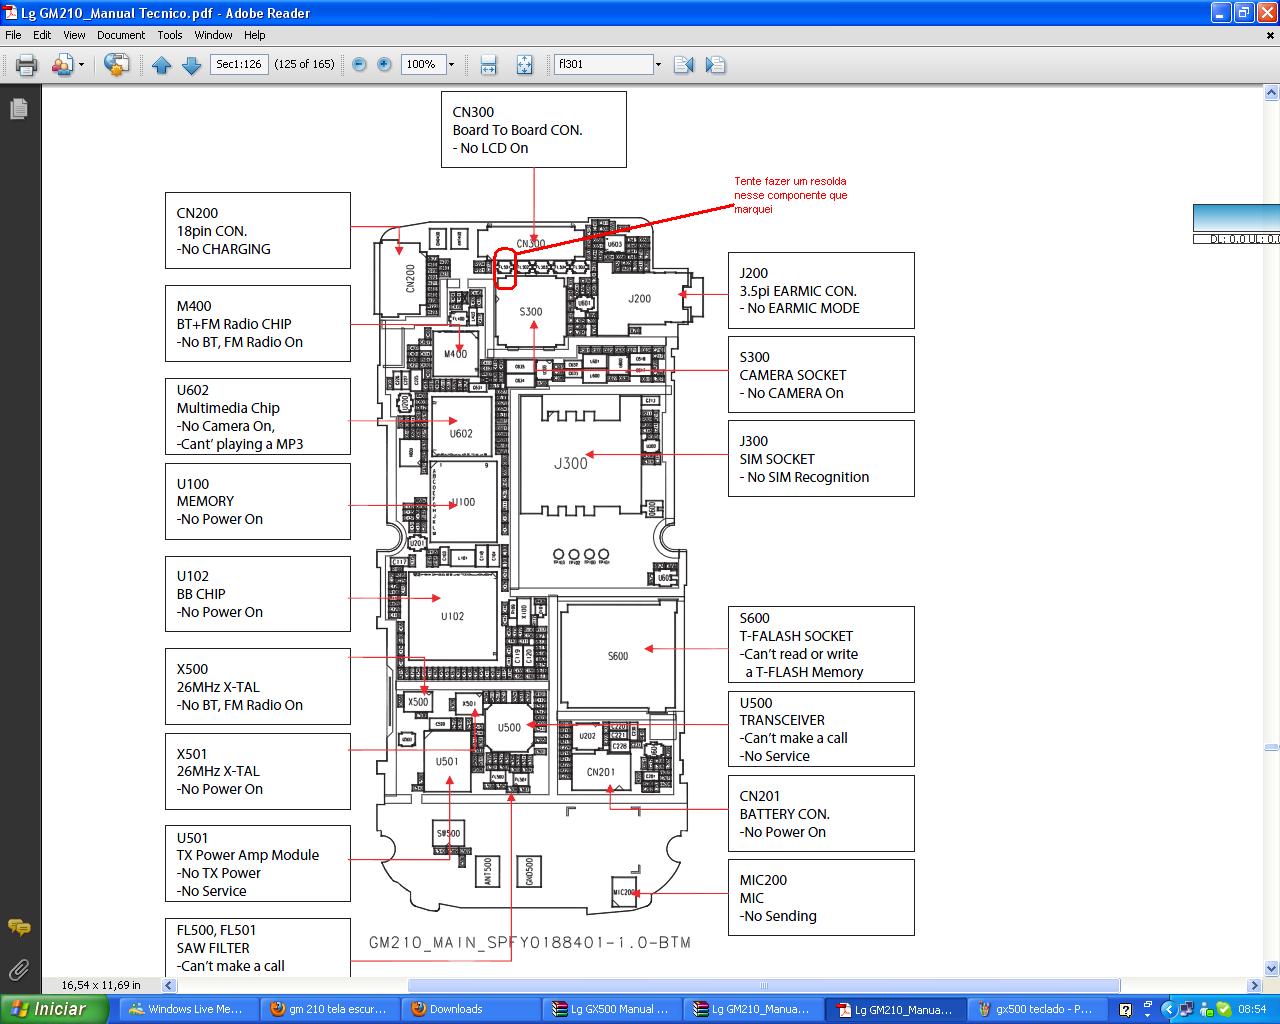Open the View menu
The height and width of the screenshot is (1024, 1280).
(x=74, y=35)
